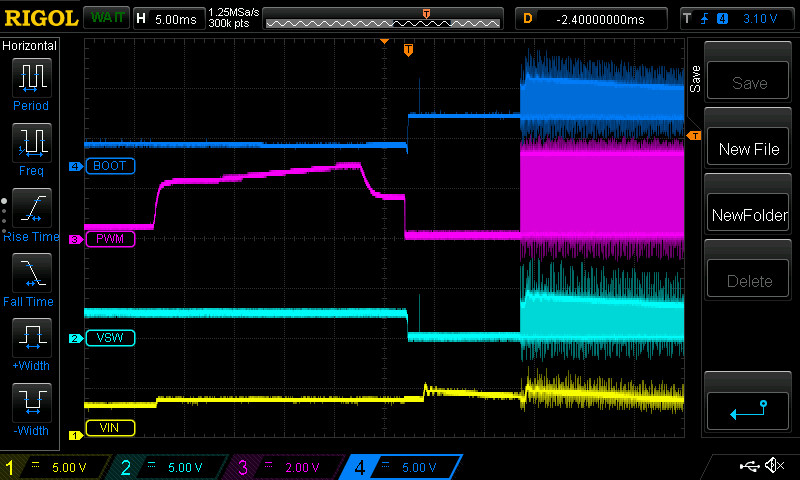Click the RIGOL logo

tap(41, 18)
